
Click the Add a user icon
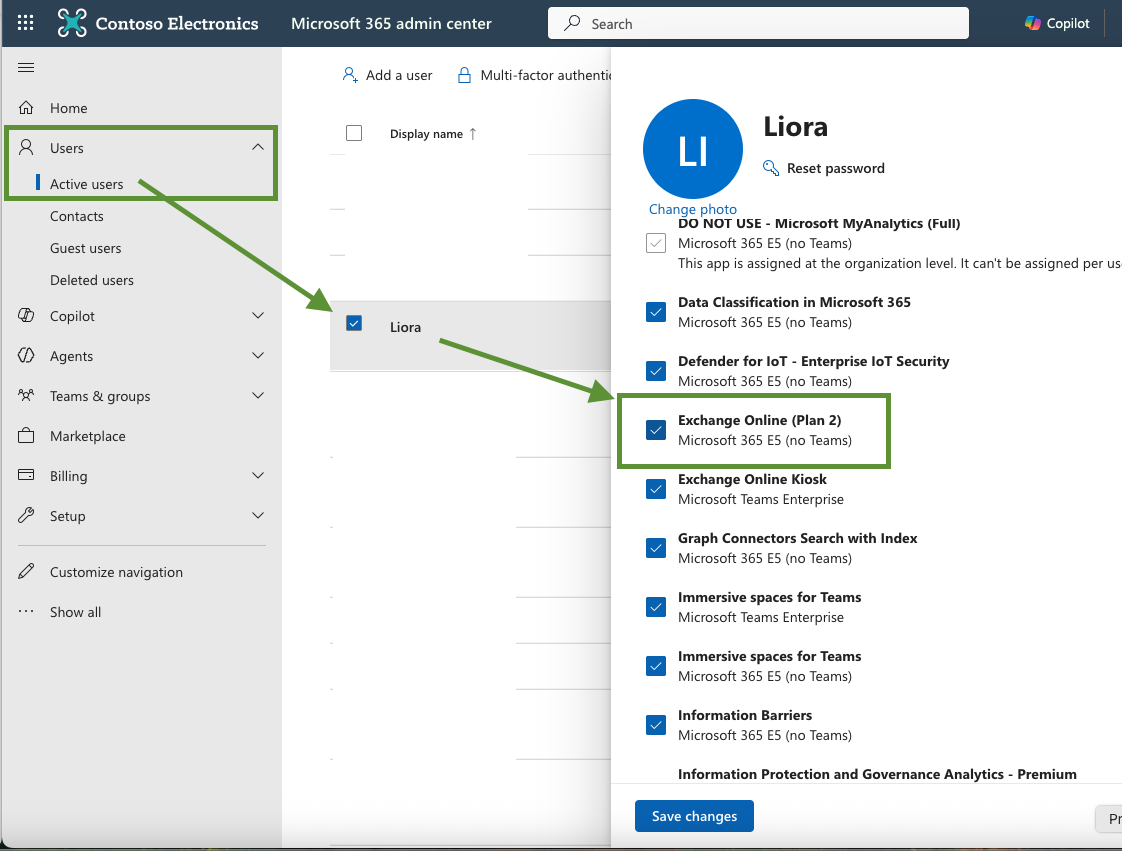click(x=350, y=75)
